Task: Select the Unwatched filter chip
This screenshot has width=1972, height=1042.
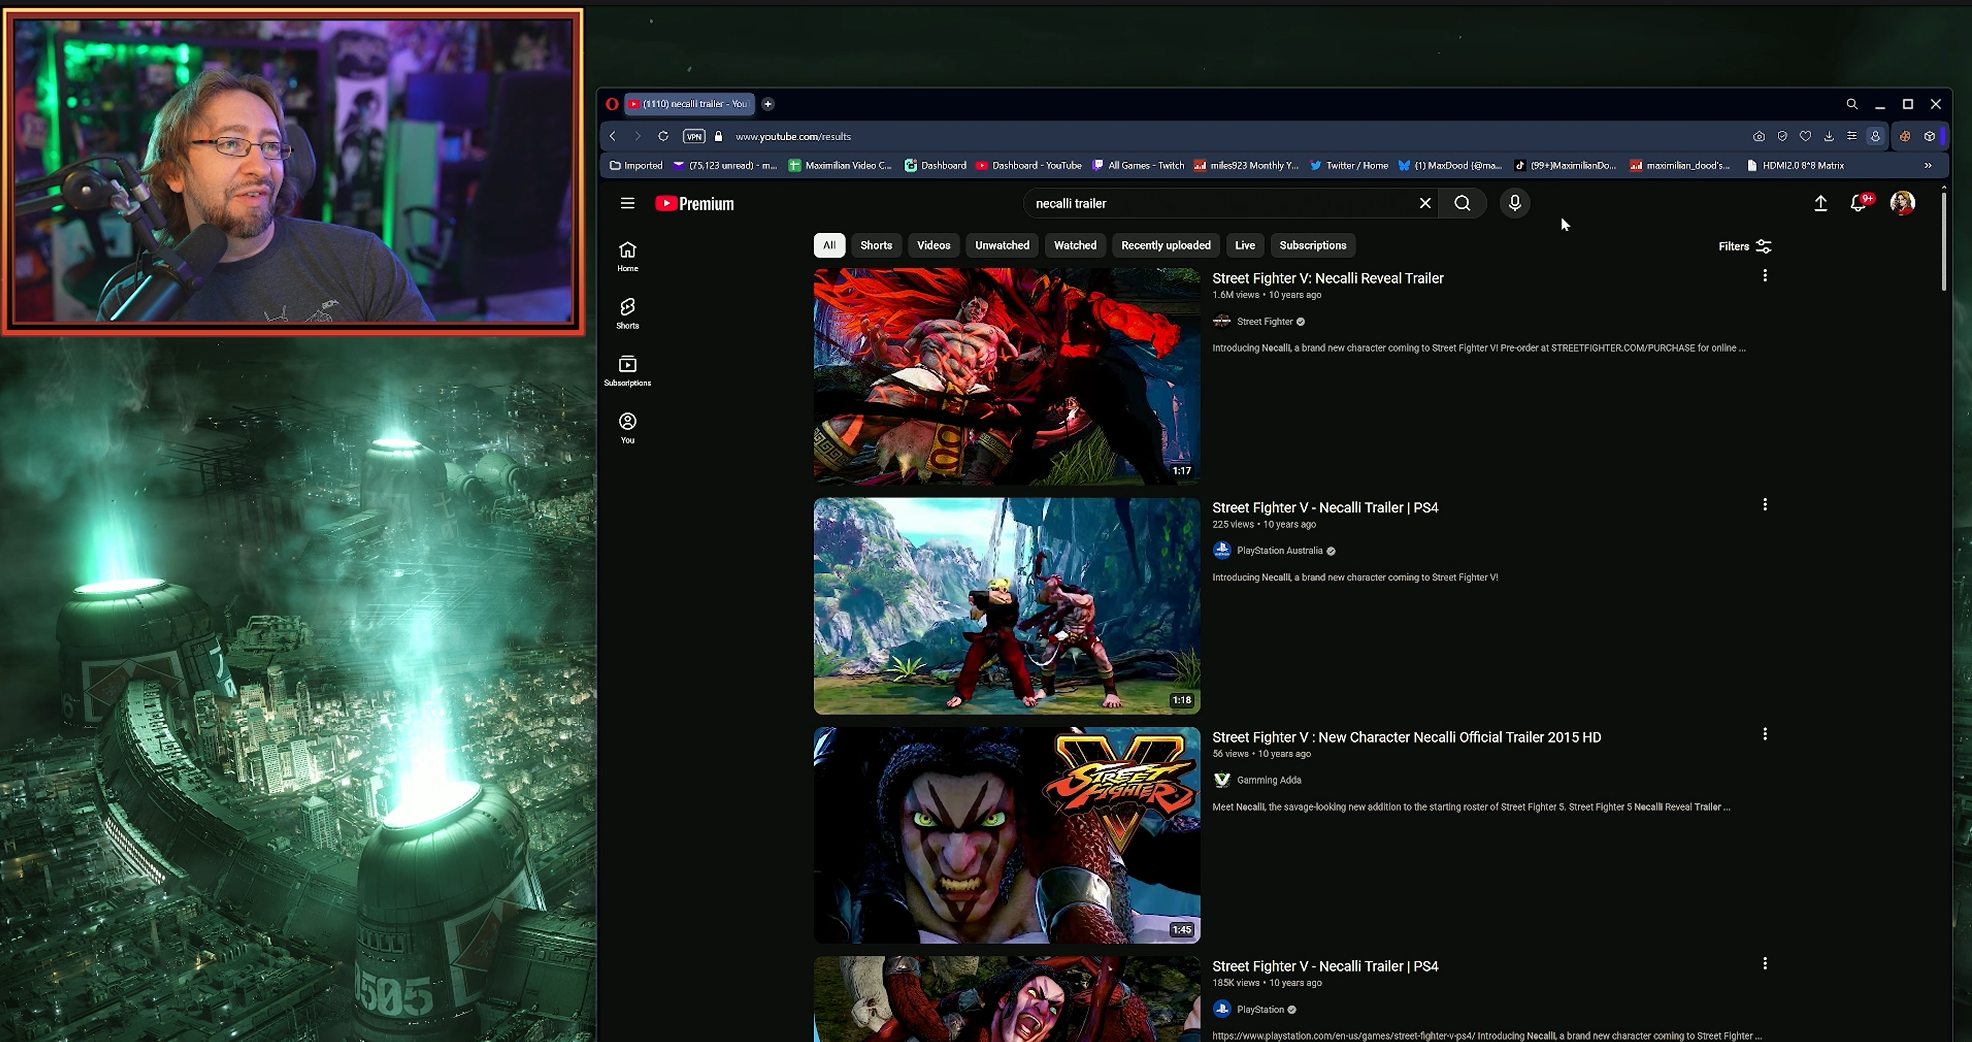Action: 1002,245
